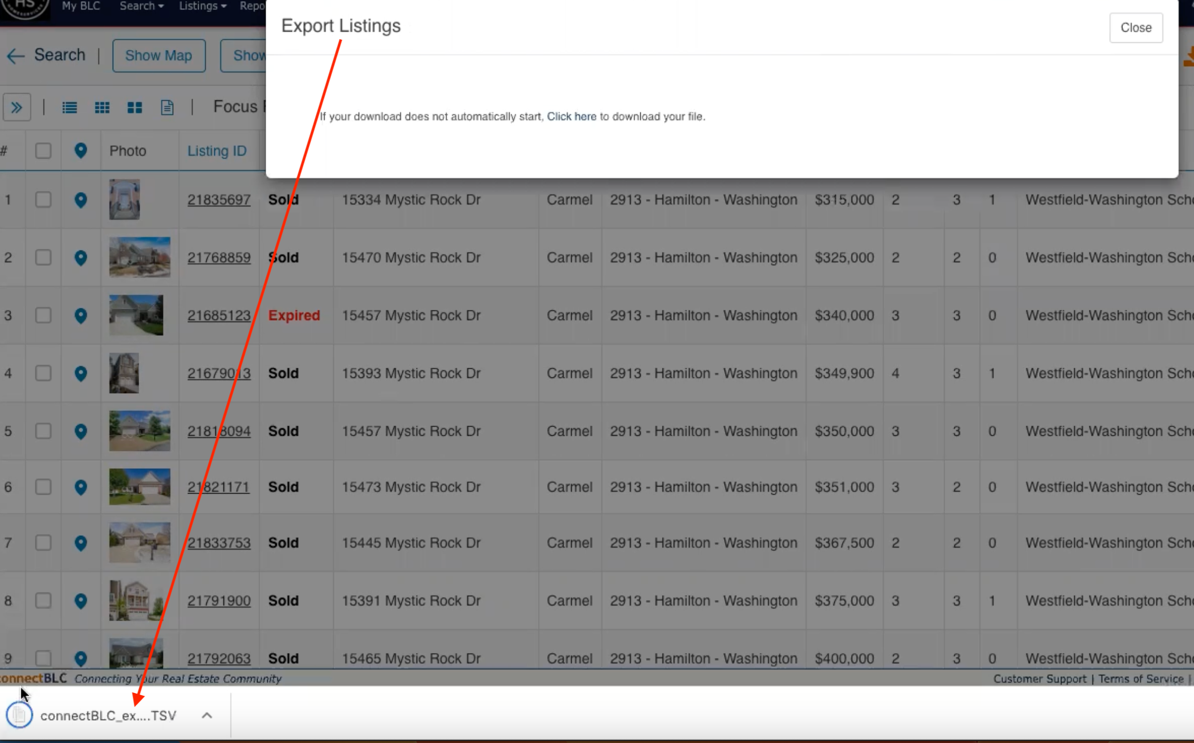Click the map pin icon for listing 21835697
The height and width of the screenshot is (743, 1194).
coord(81,200)
